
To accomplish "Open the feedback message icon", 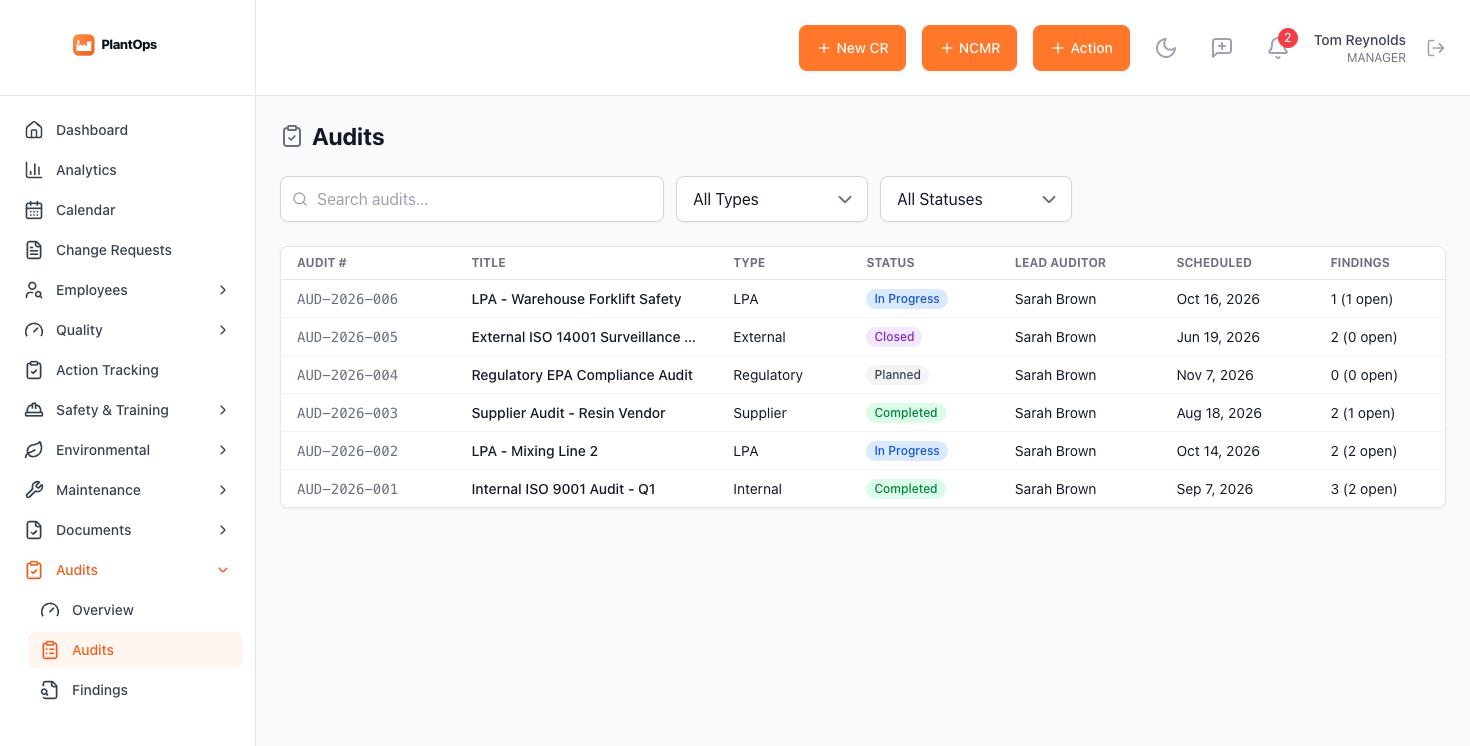I will coord(1222,48).
